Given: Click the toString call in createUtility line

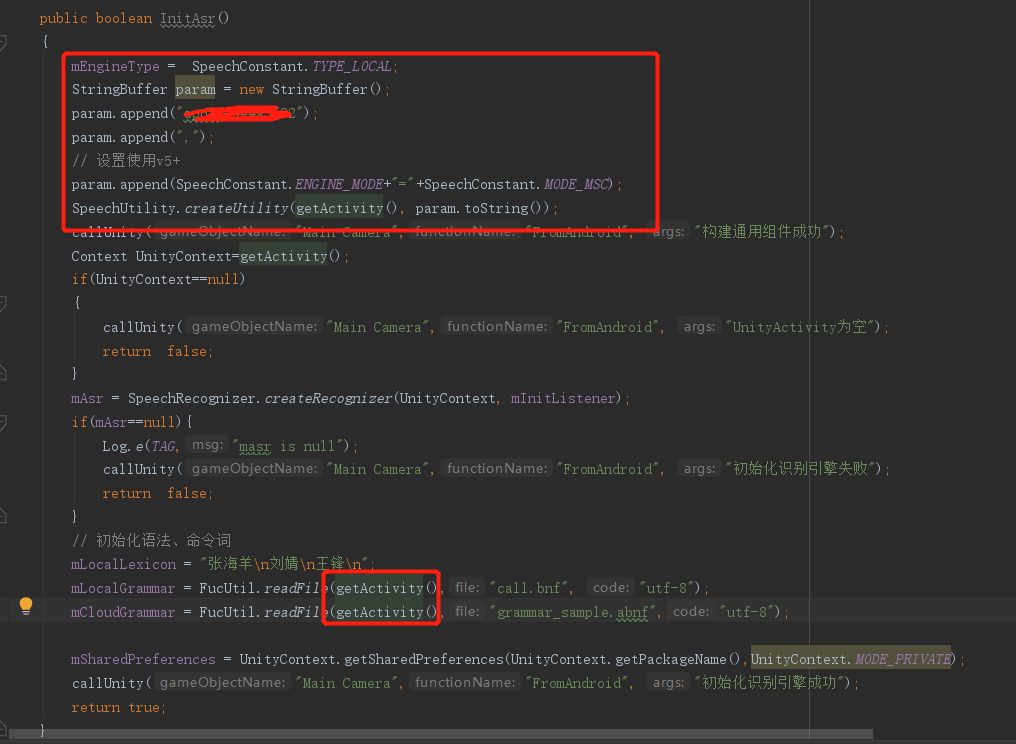Looking at the screenshot, I should click(496, 208).
